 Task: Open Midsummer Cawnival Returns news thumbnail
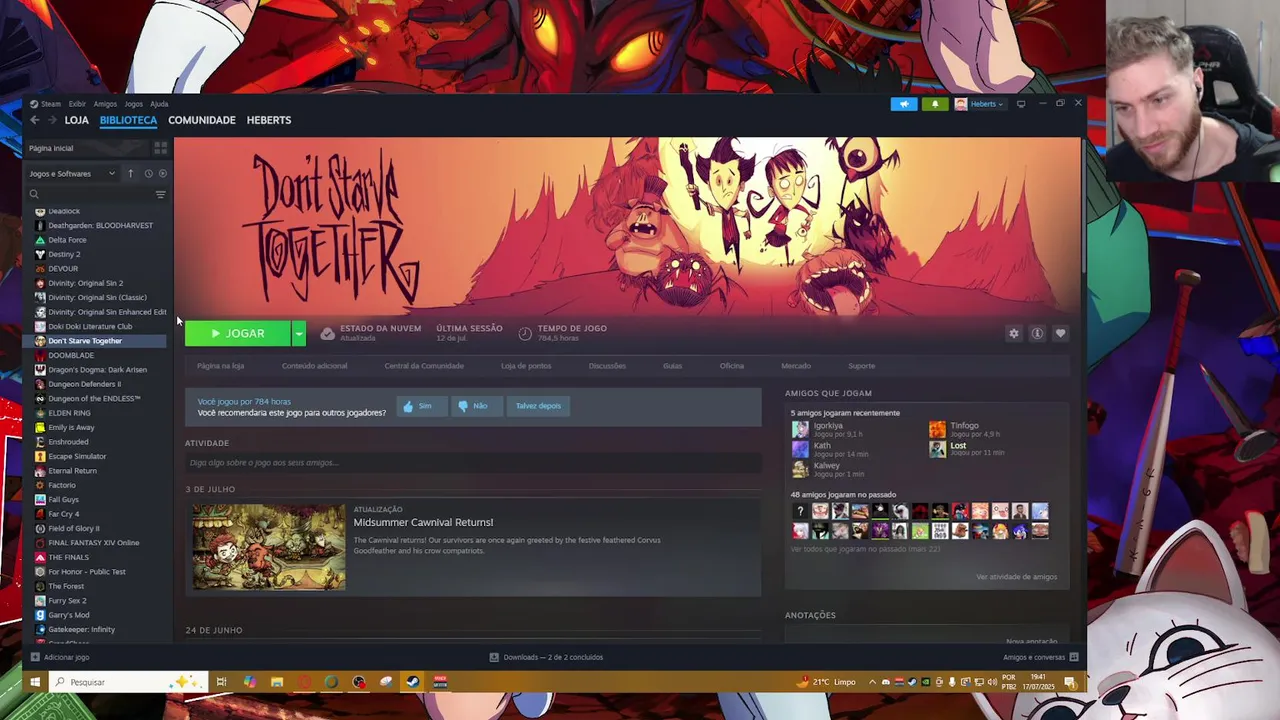coord(269,547)
